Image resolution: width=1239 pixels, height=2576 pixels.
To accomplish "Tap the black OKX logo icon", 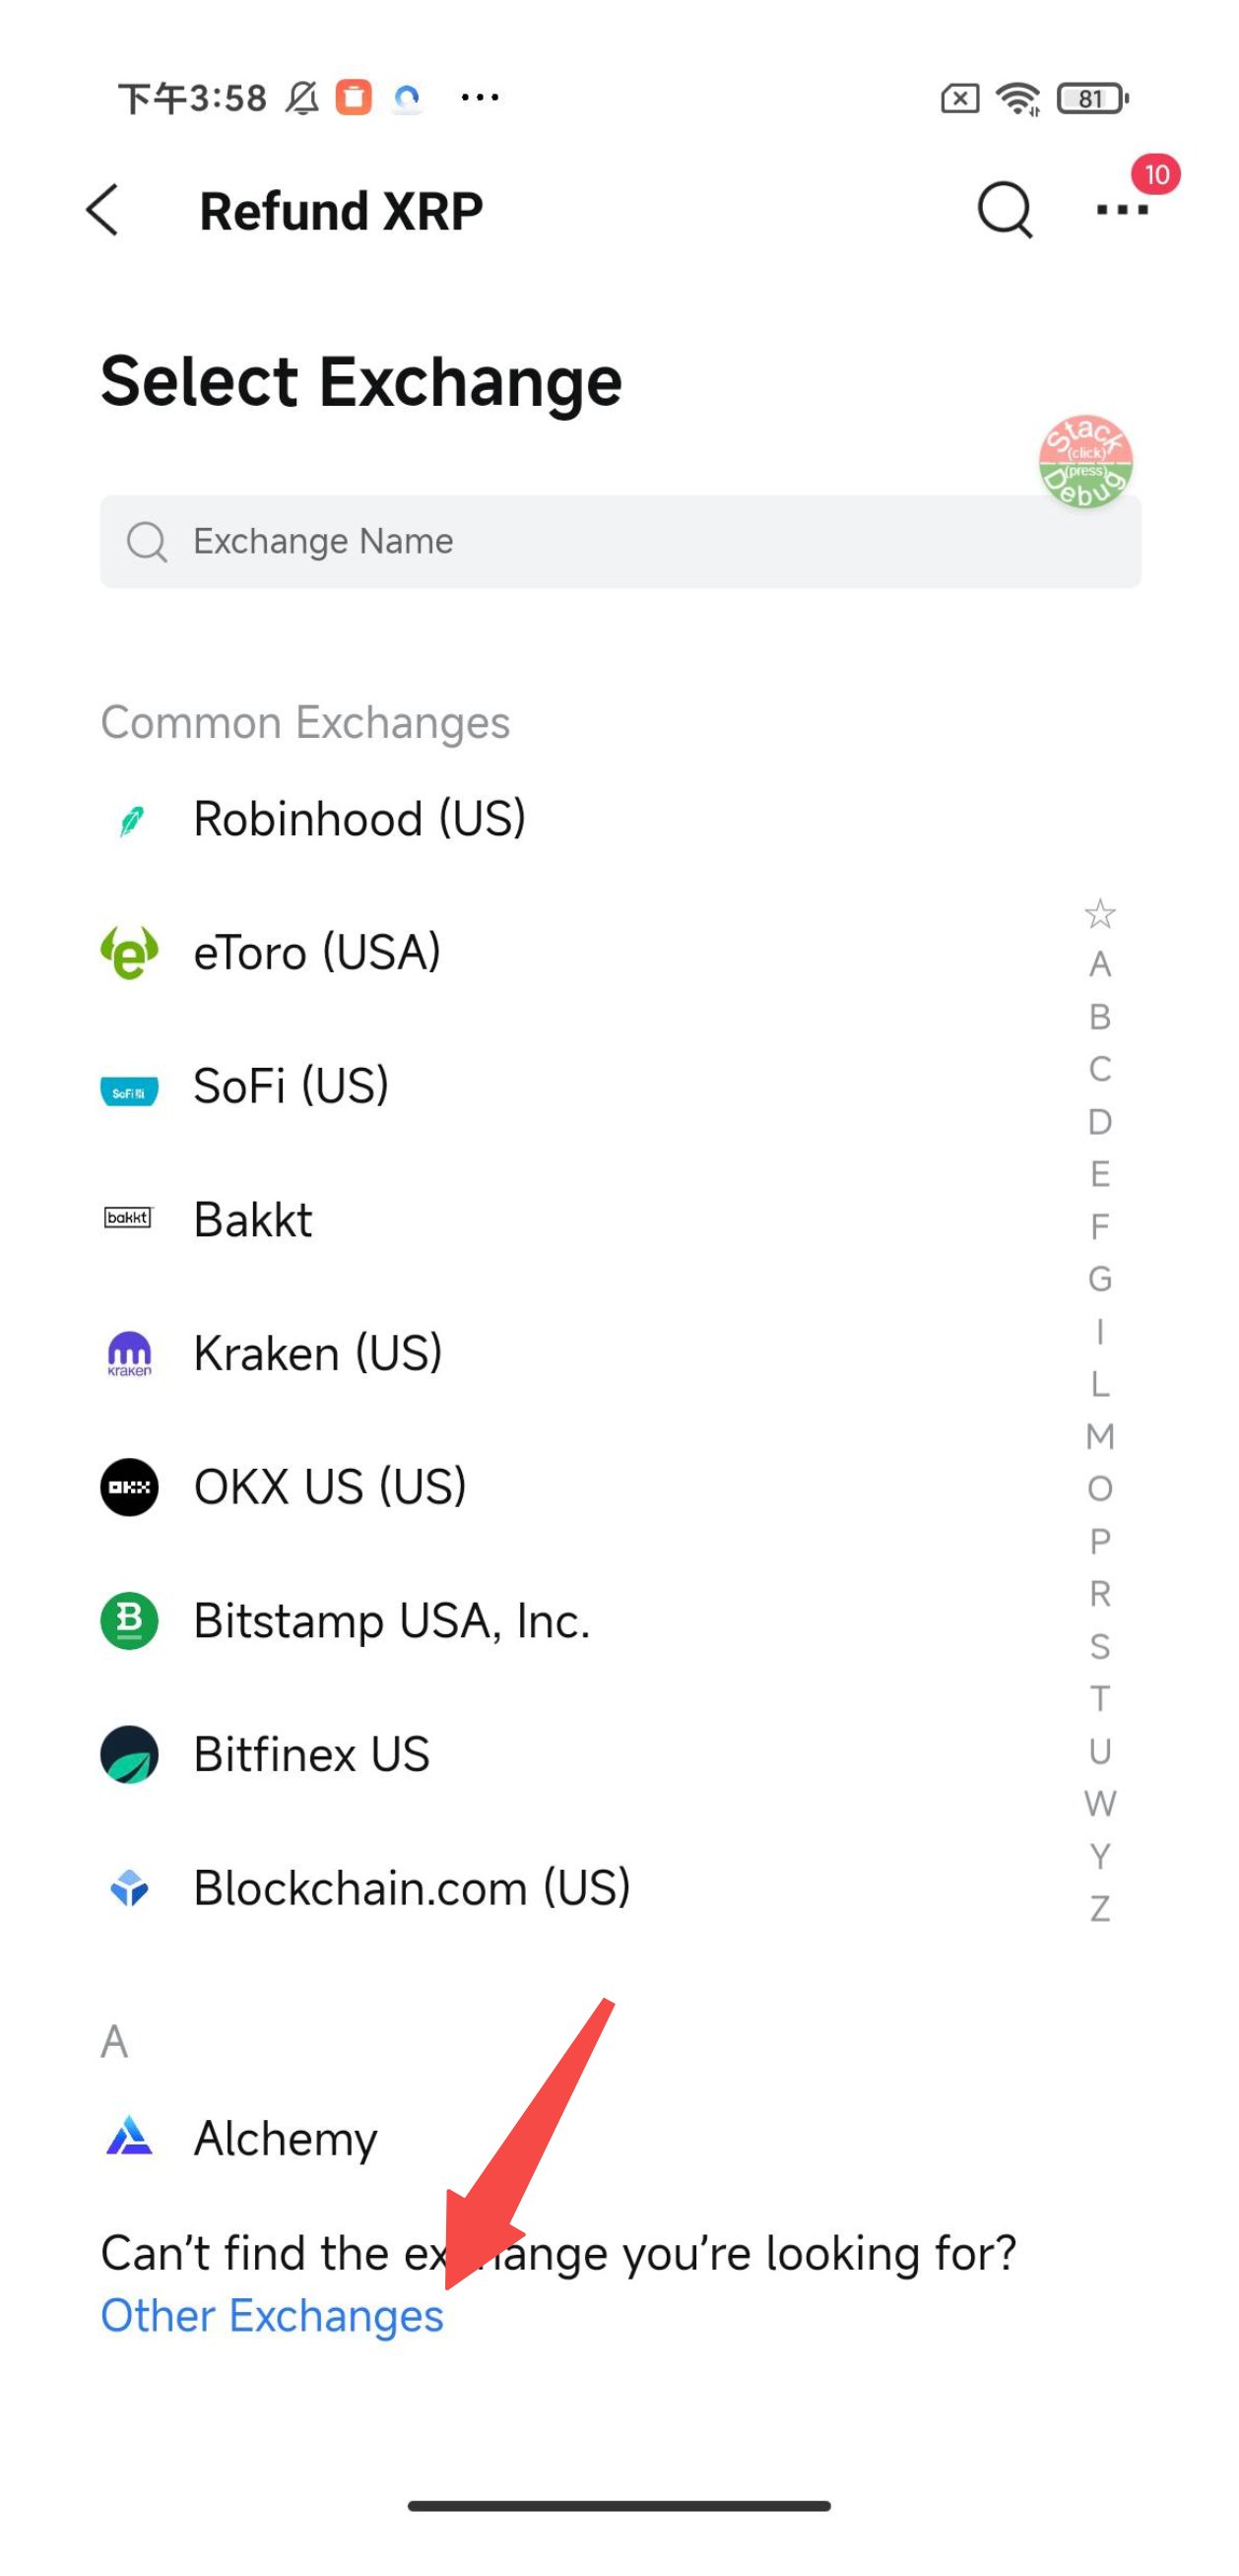I will pos(129,1487).
